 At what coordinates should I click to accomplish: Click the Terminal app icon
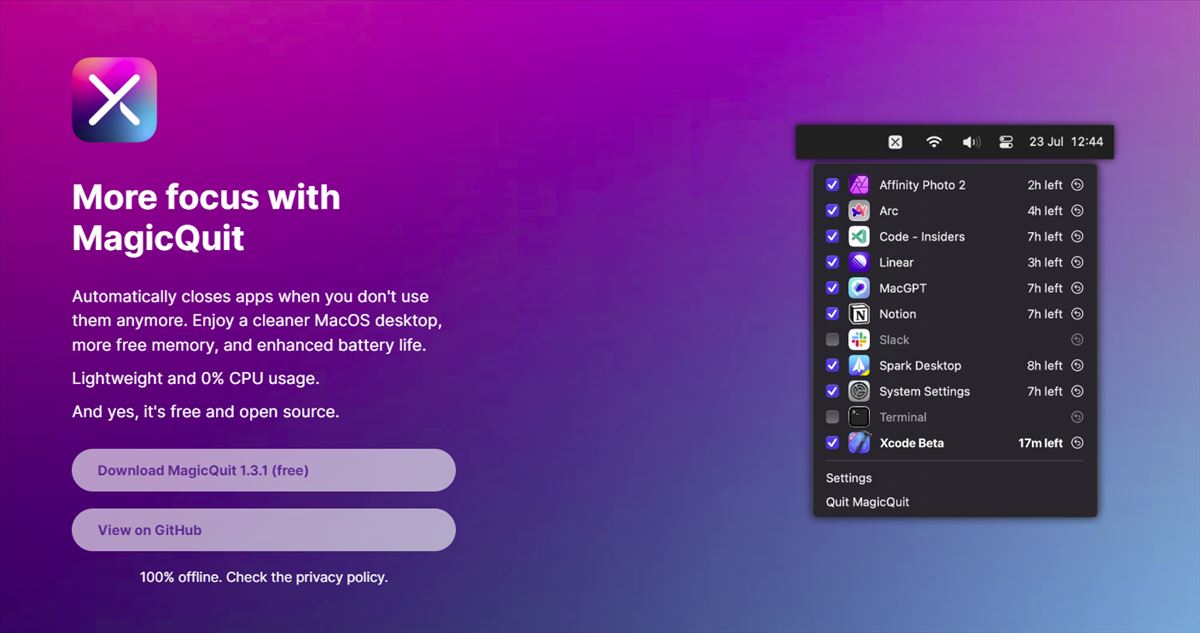click(x=859, y=417)
